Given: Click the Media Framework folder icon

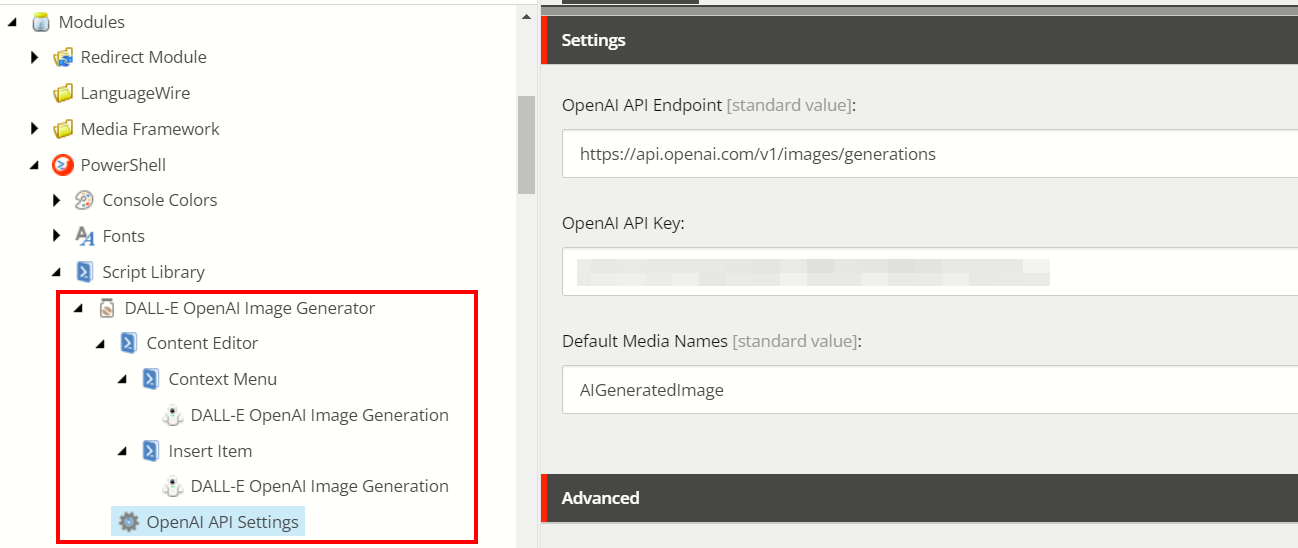Looking at the screenshot, I should pos(63,129).
